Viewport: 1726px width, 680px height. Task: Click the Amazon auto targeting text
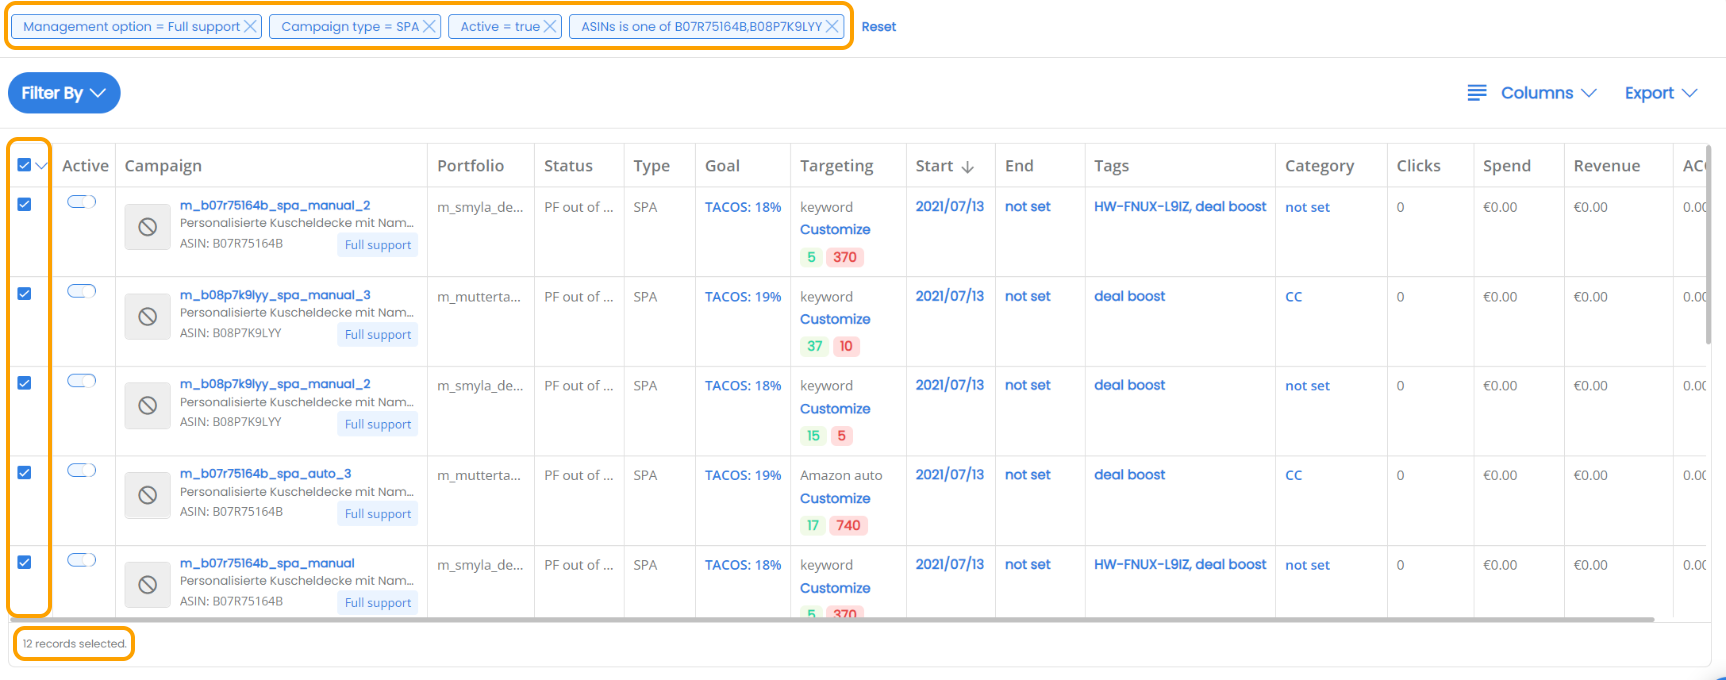click(x=841, y=476)
